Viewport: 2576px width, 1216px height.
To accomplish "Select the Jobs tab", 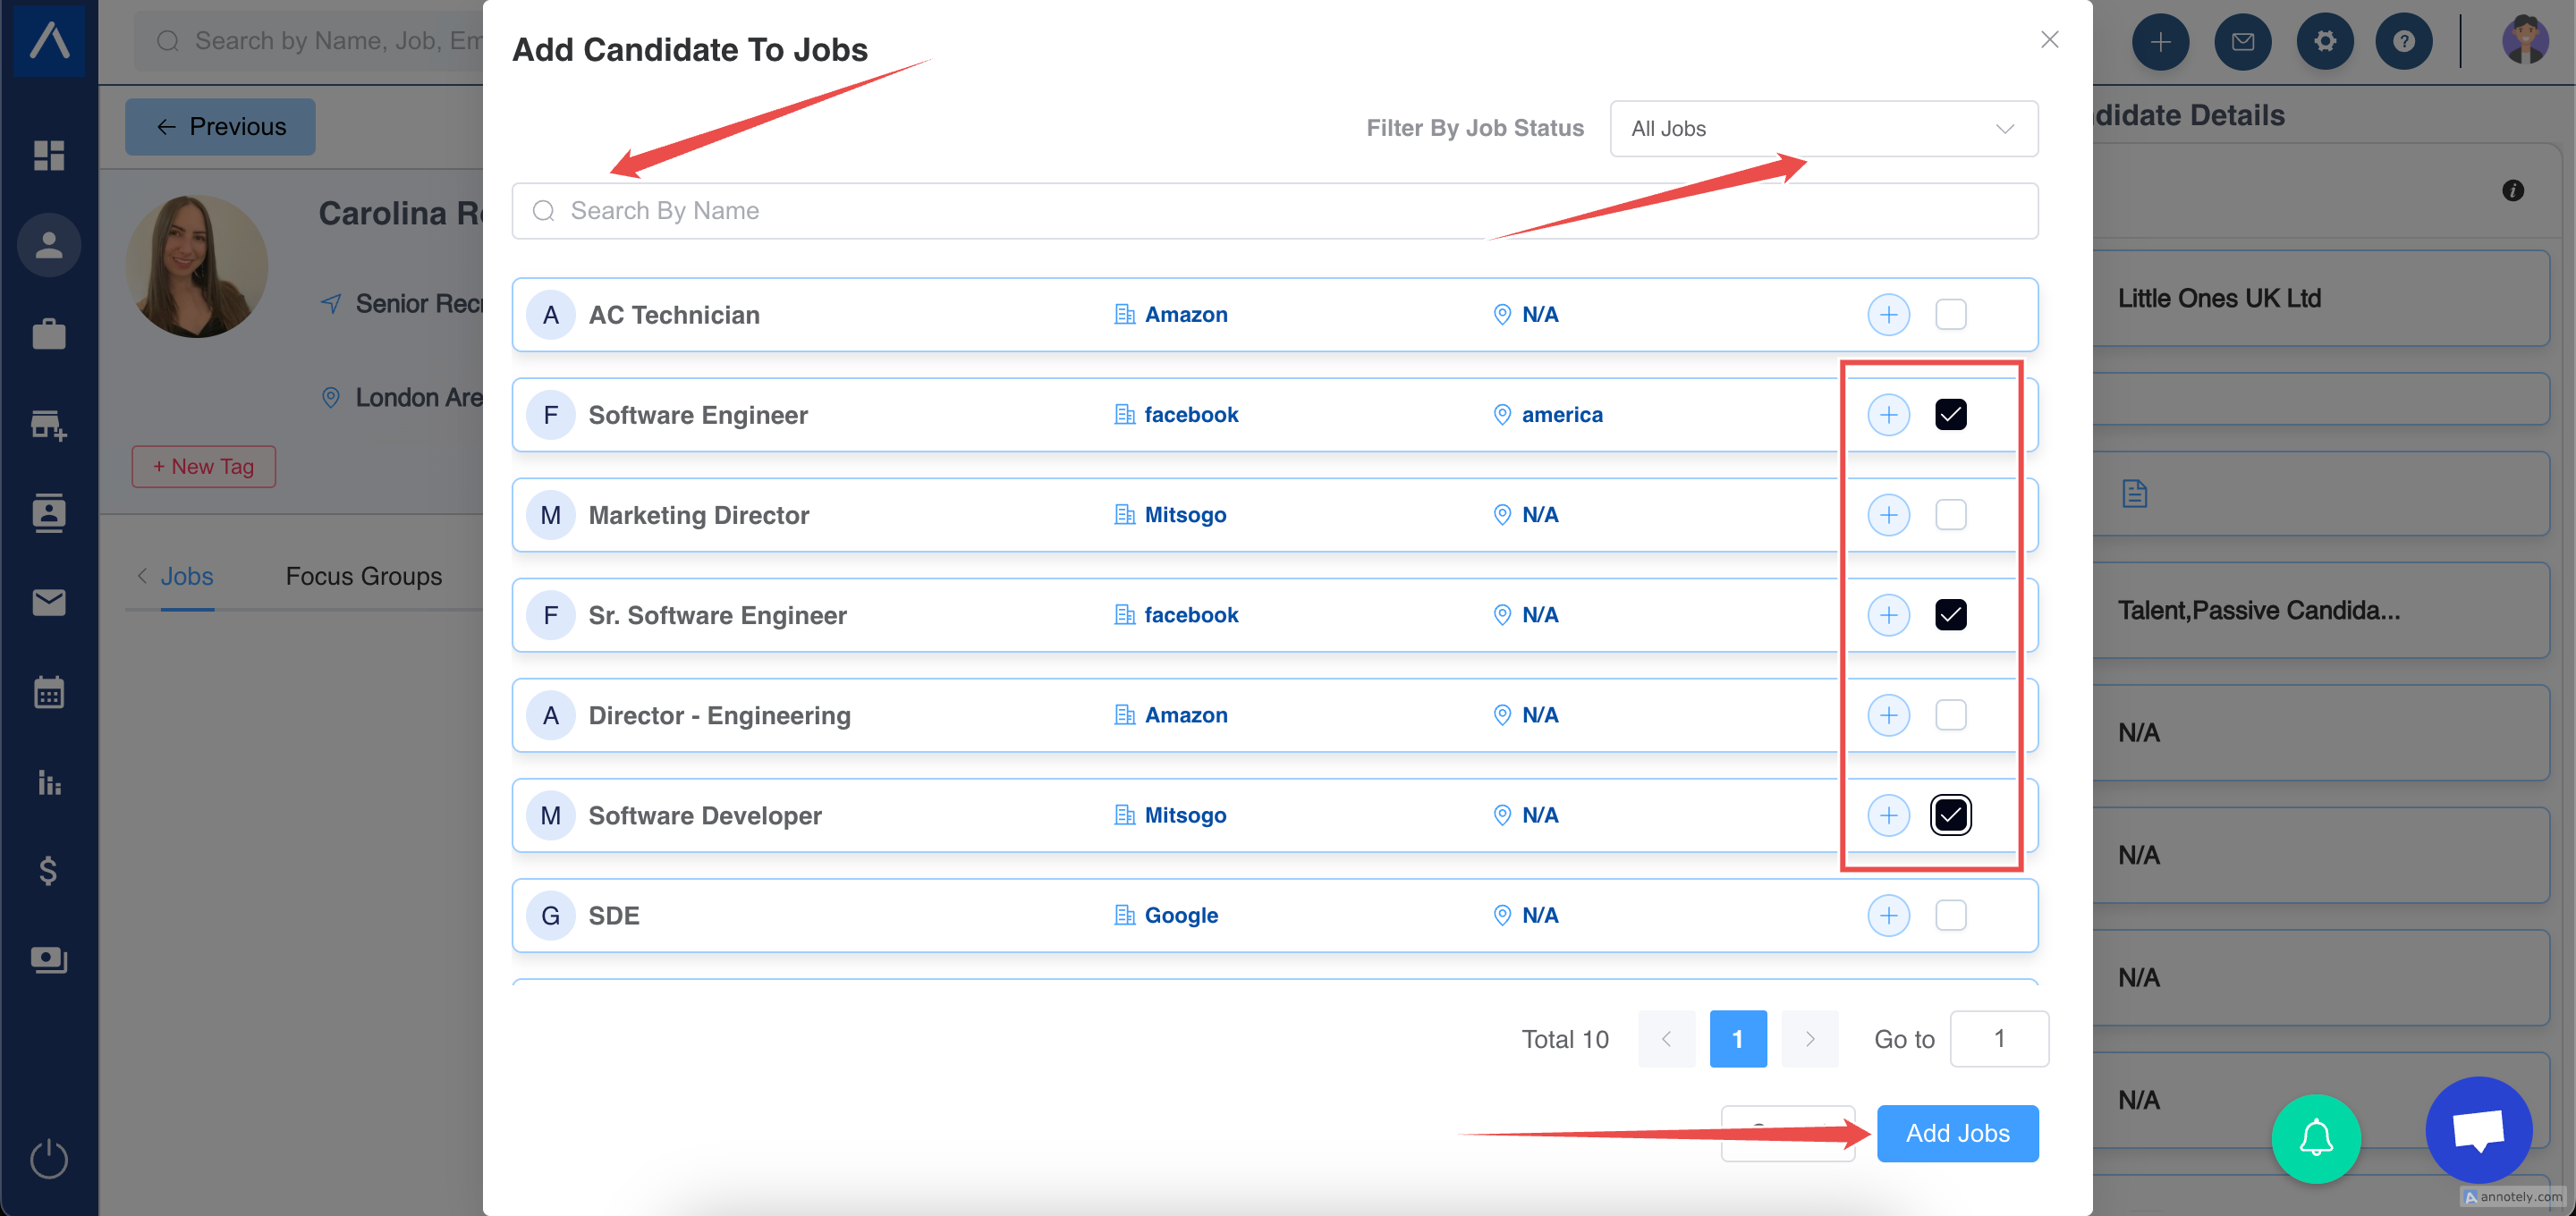I will [x=186, y=576].
